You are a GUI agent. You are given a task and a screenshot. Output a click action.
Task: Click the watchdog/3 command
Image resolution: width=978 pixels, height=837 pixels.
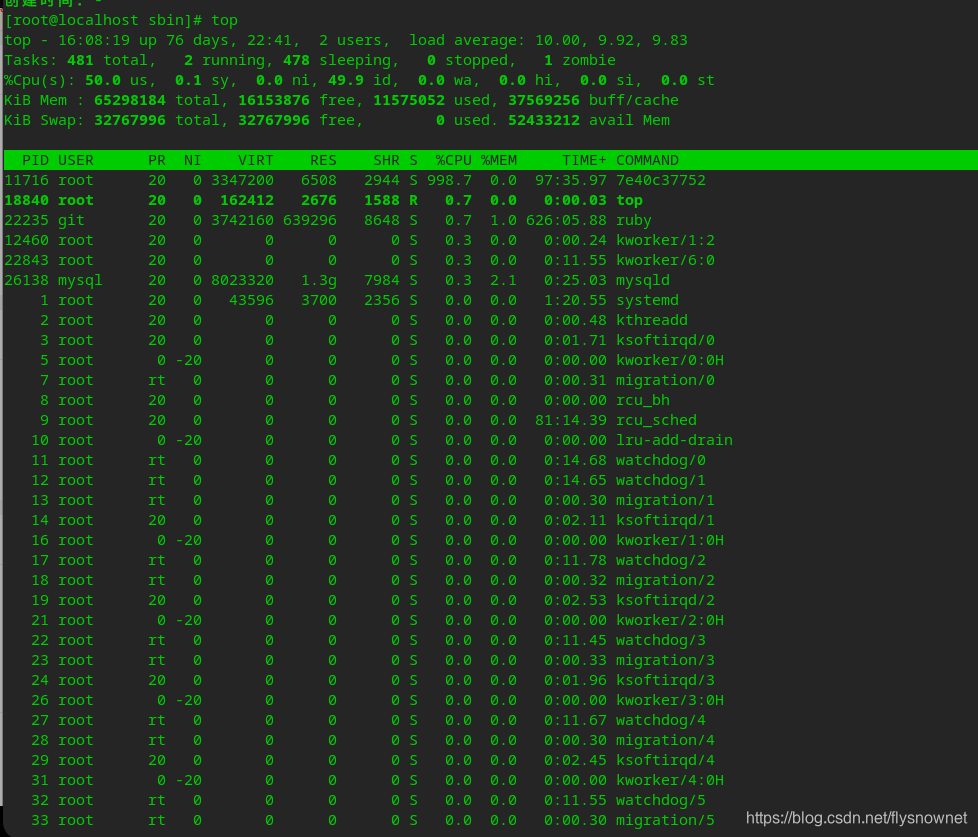tap(661, 640)
